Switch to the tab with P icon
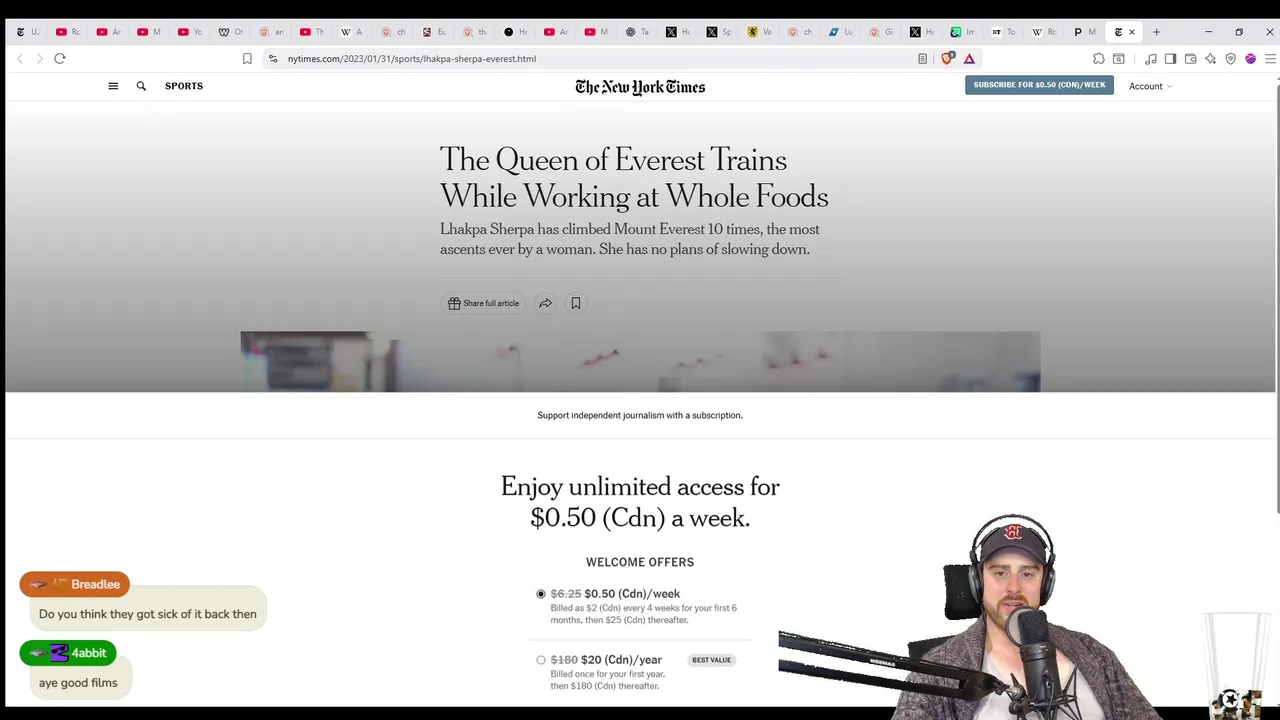1280x720 pixels. (x=1084, y=32)
